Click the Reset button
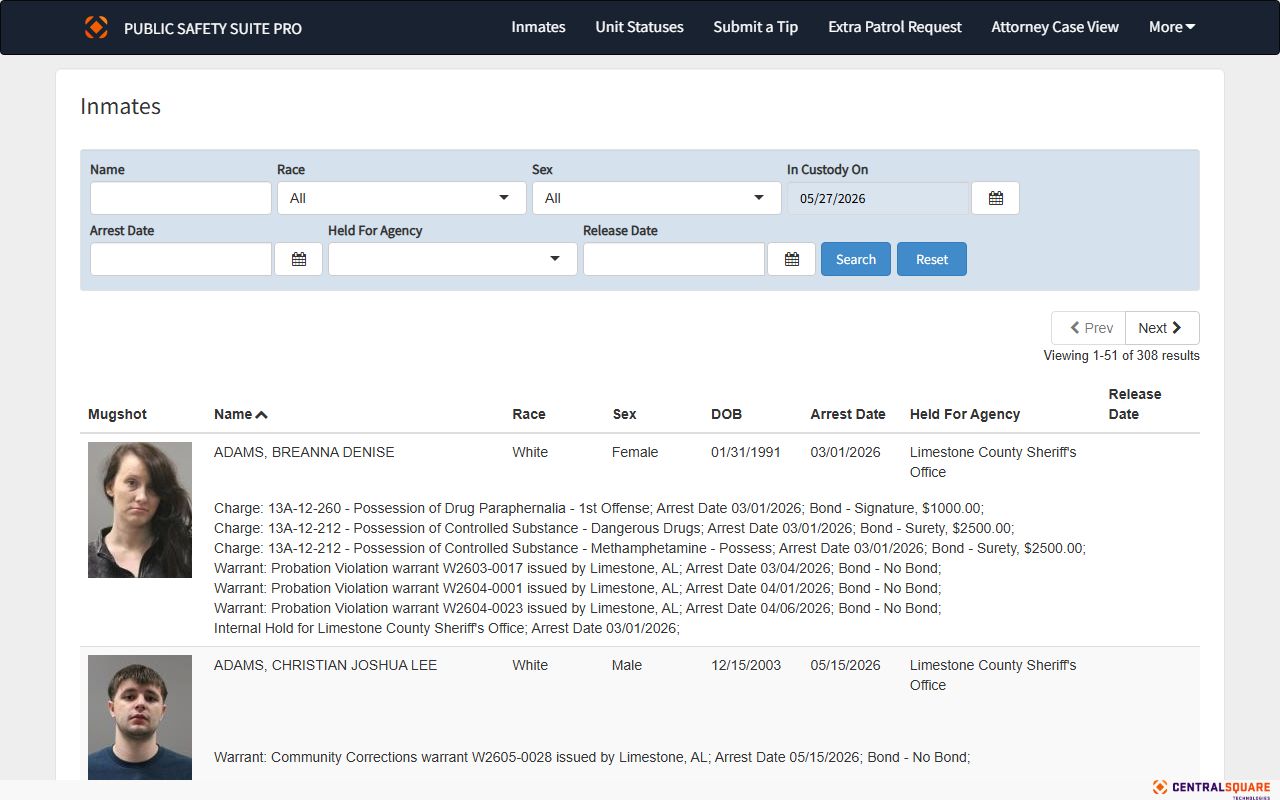 932,259
